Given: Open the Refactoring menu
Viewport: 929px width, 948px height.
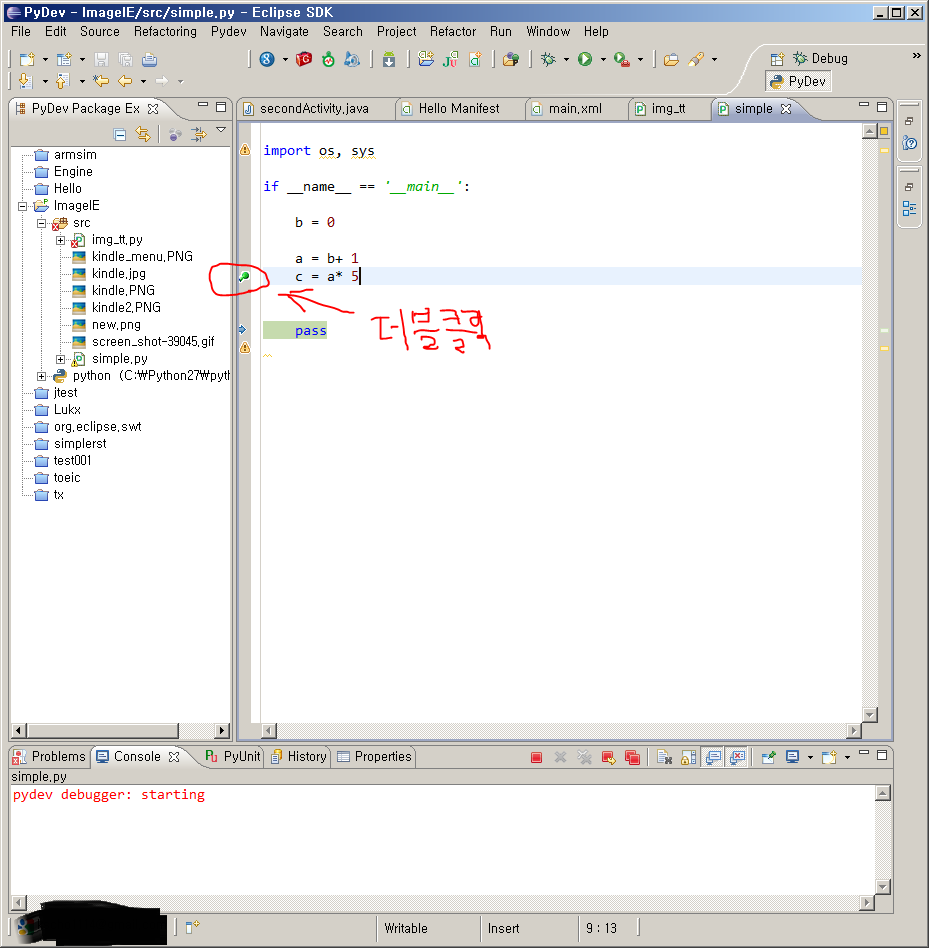Looking at the screenshot, I should click(x=165, y=31).
